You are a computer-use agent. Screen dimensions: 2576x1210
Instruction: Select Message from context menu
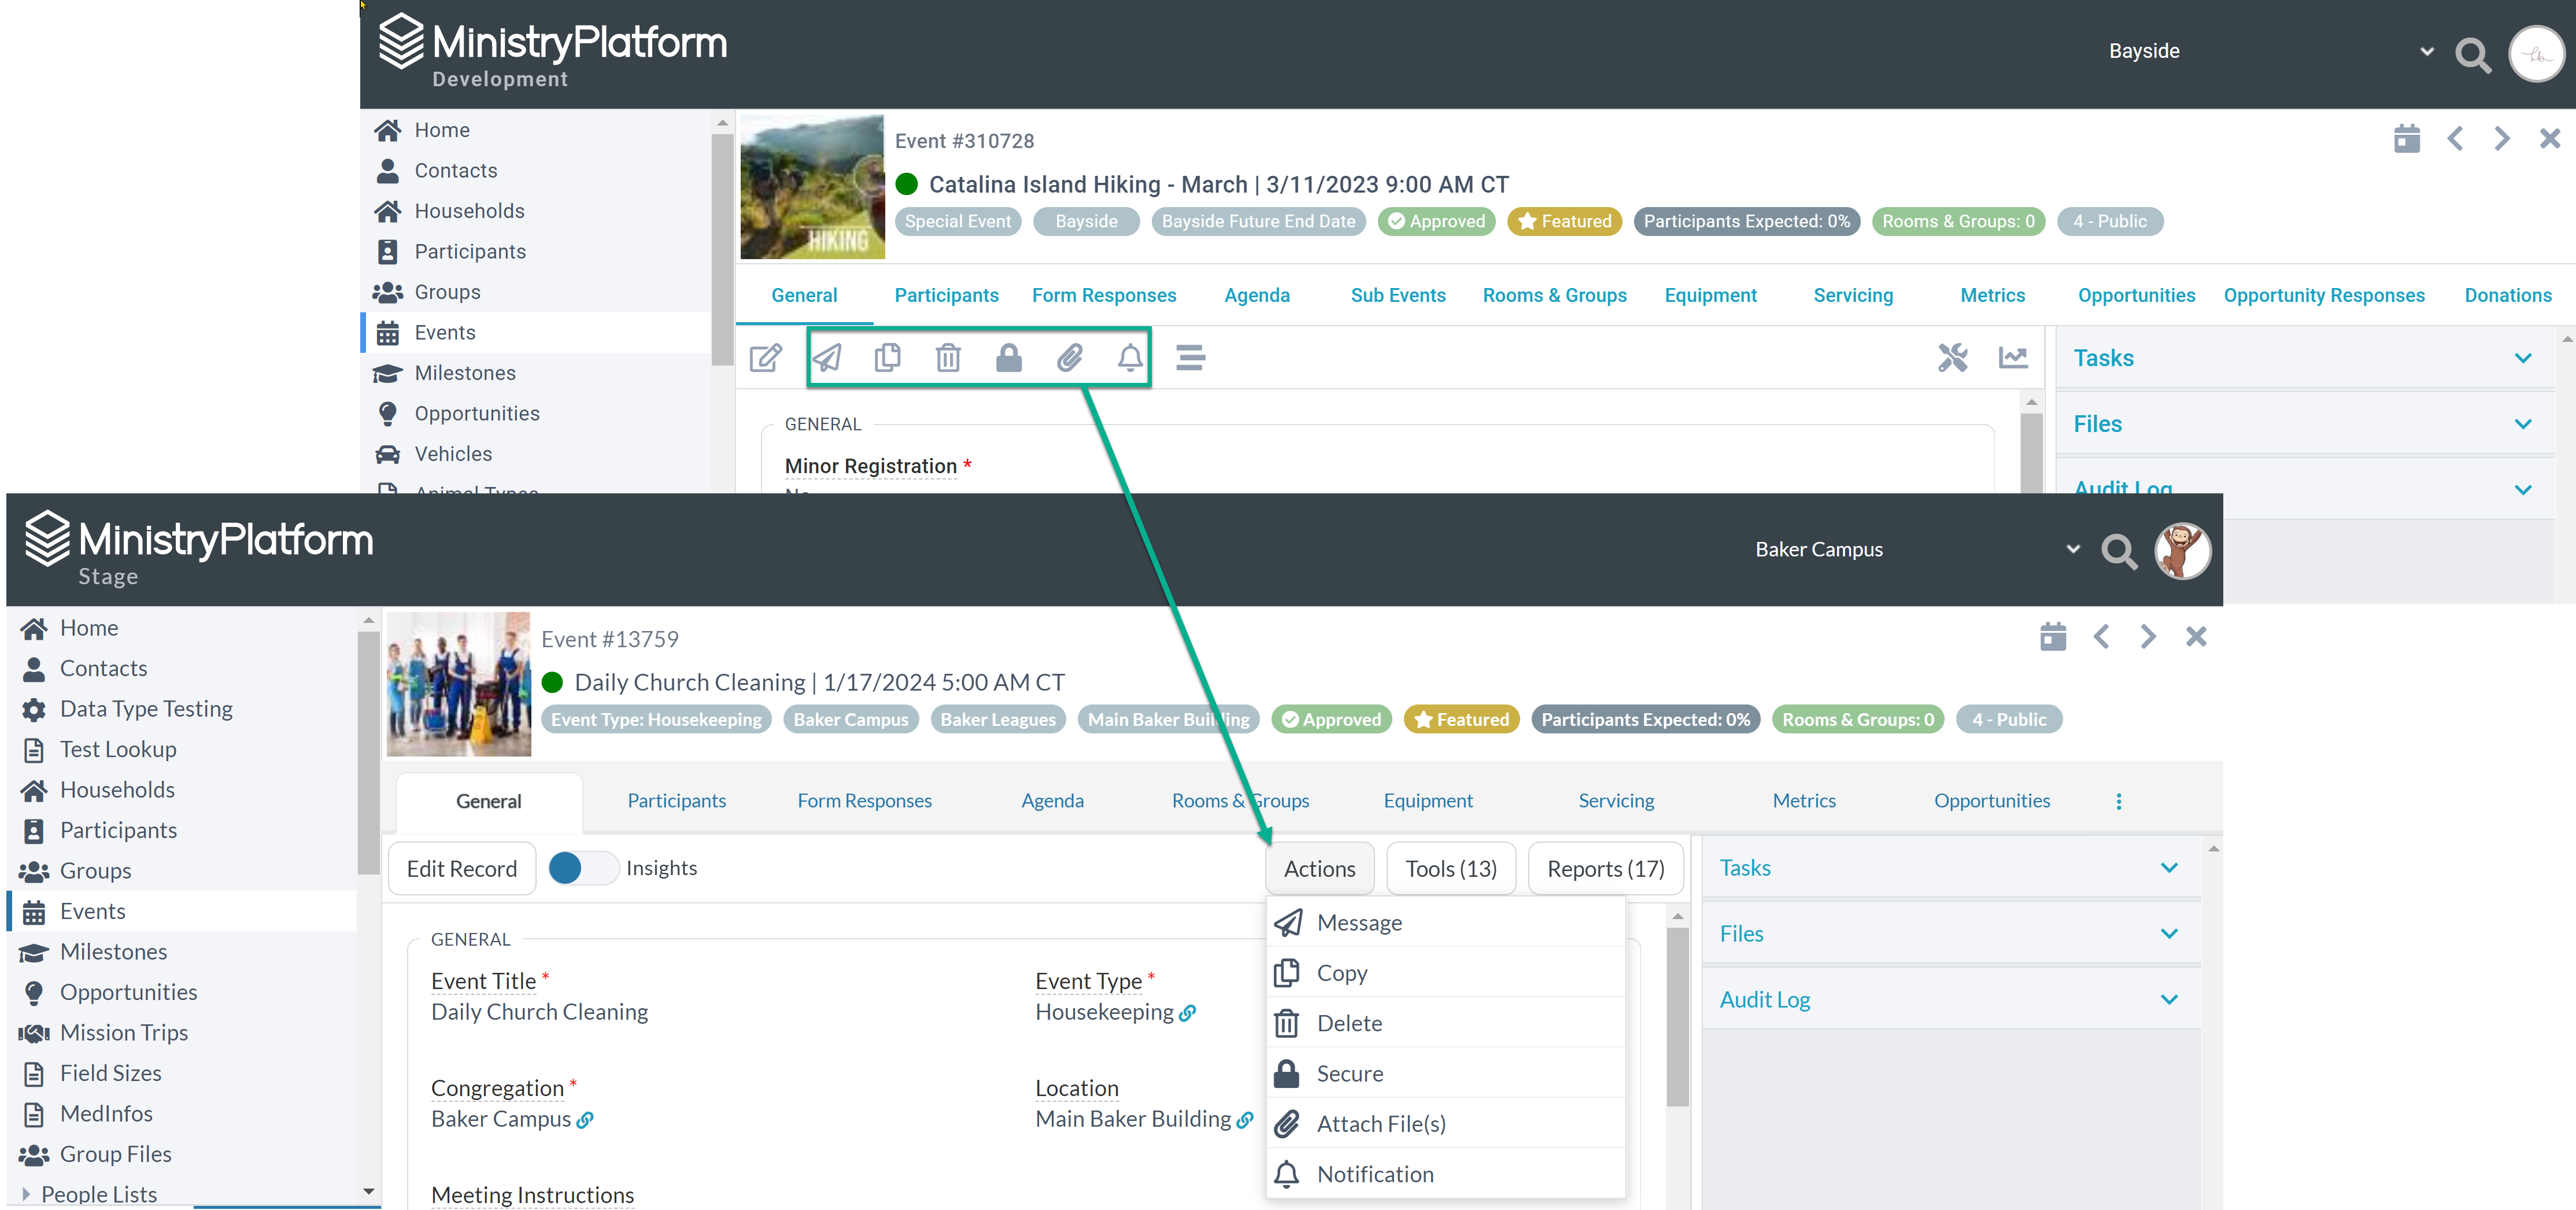coord(1361,921)
